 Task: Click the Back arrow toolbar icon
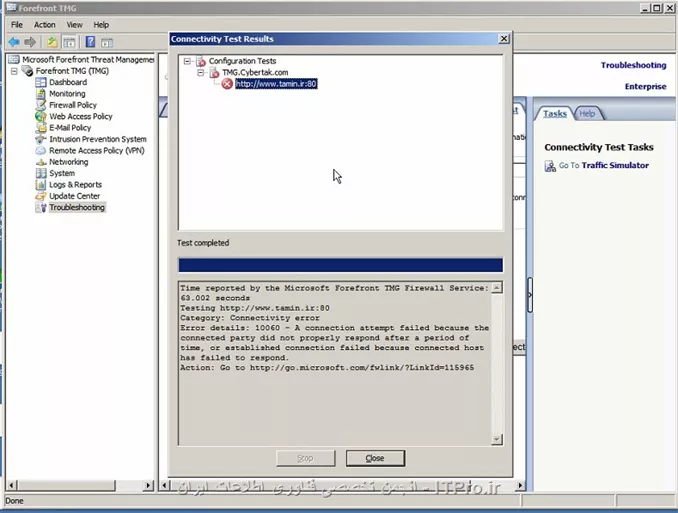pyautogui.click(x=14, y=42)
